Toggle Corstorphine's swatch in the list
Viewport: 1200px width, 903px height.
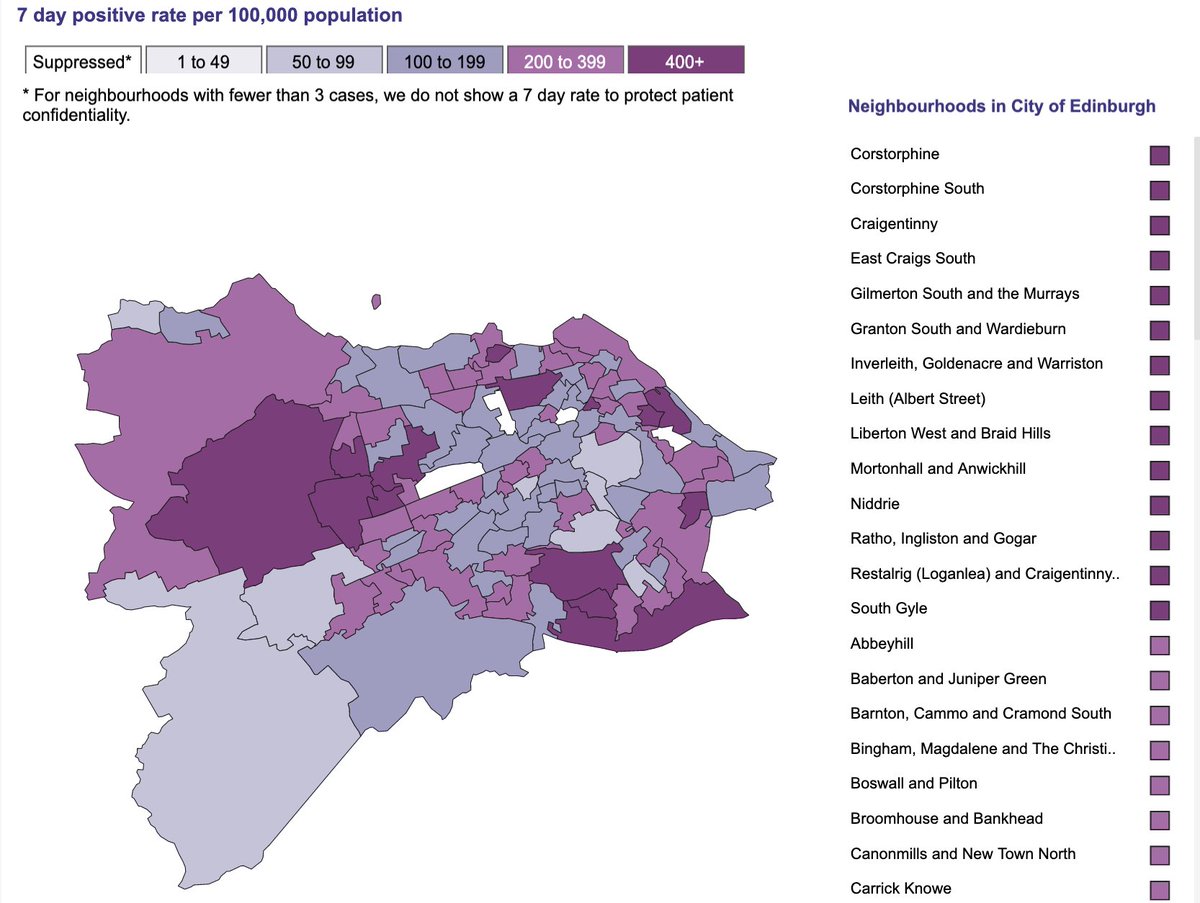click(1159, 155)
